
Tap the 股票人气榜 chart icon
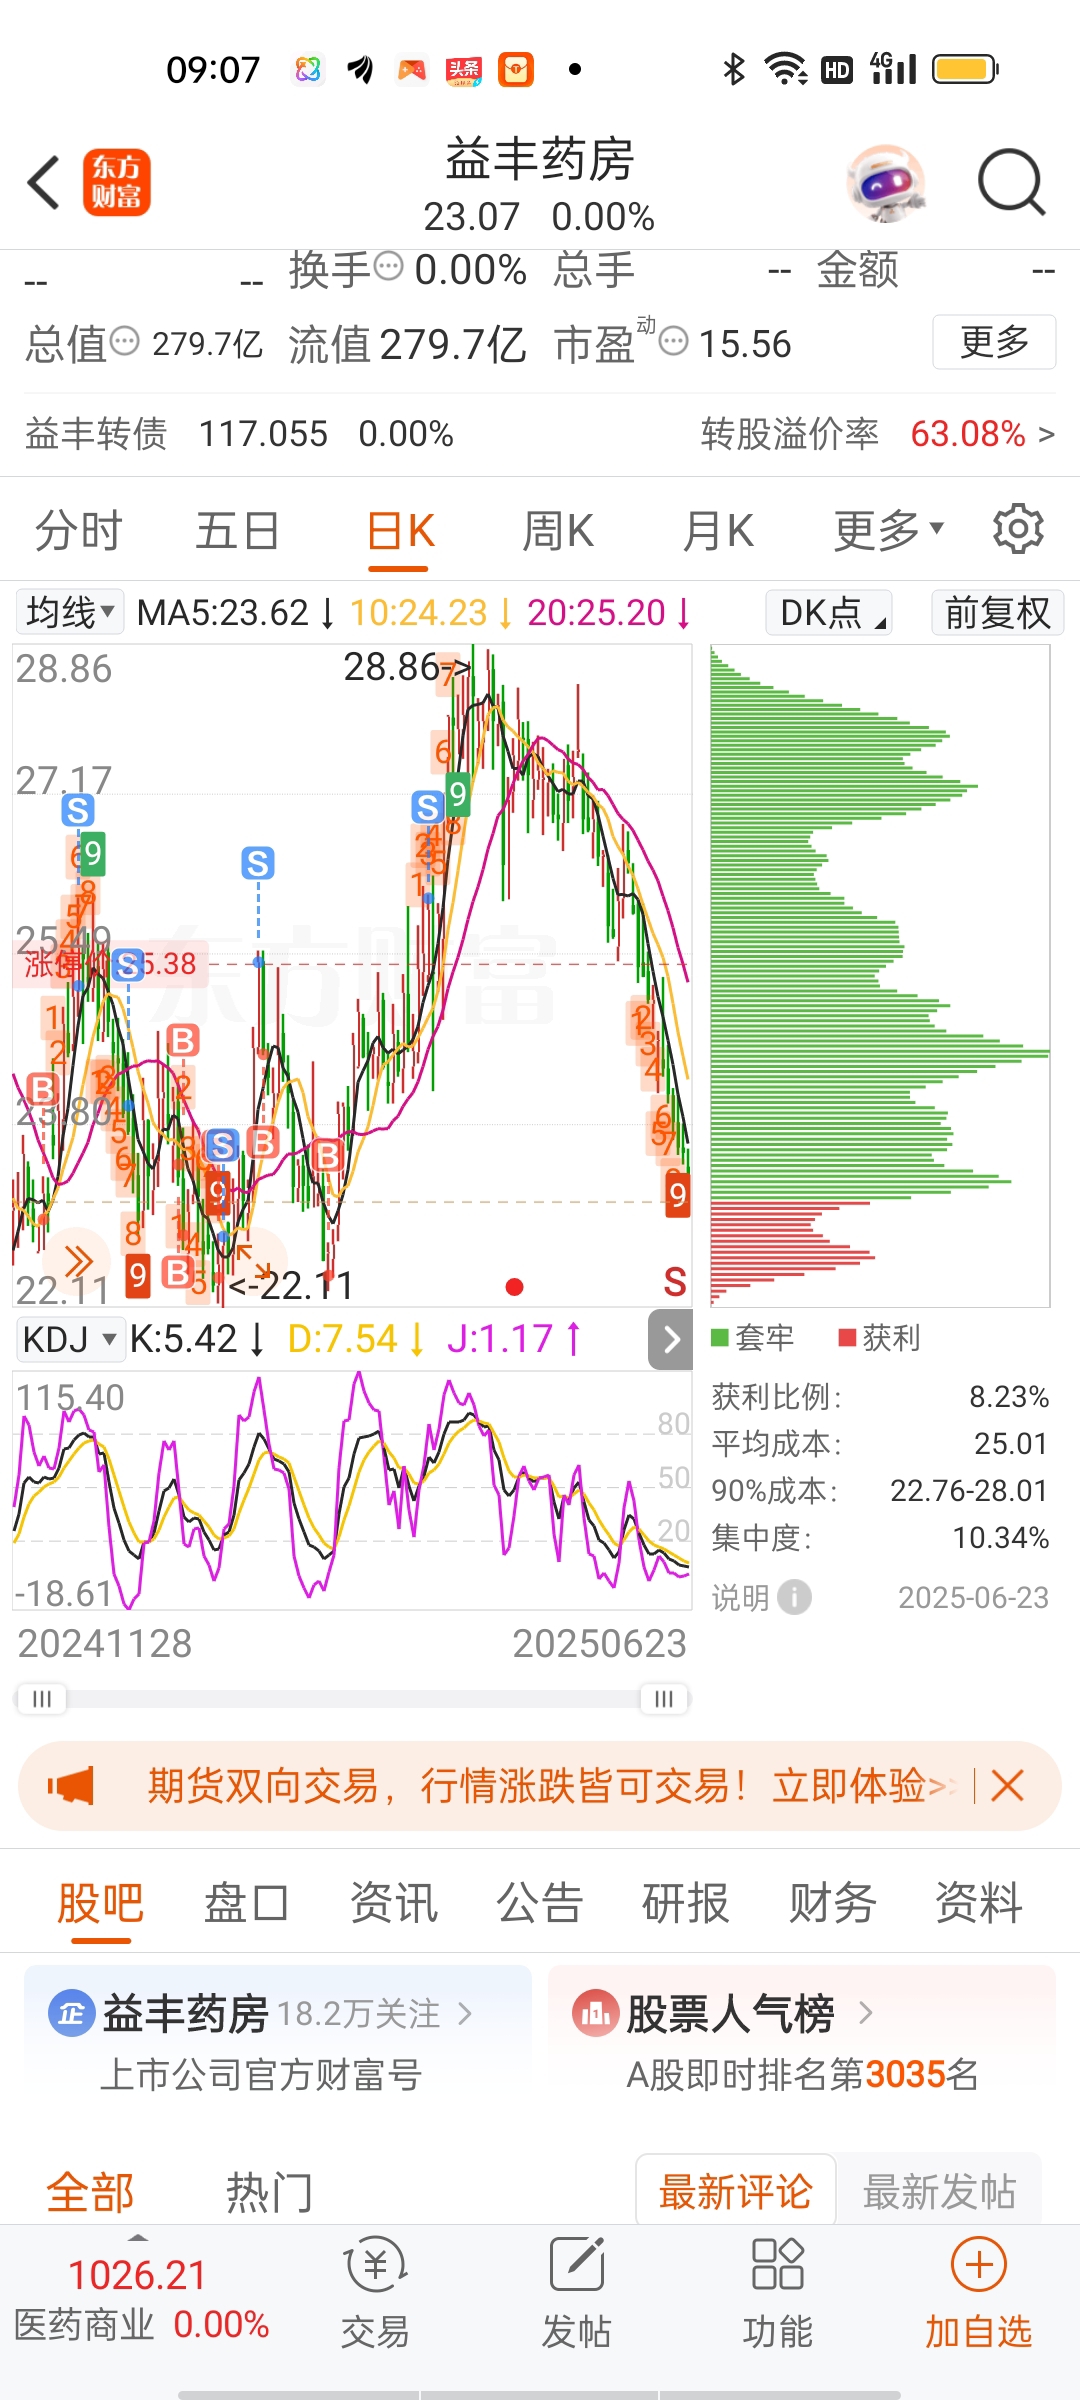596,2013
